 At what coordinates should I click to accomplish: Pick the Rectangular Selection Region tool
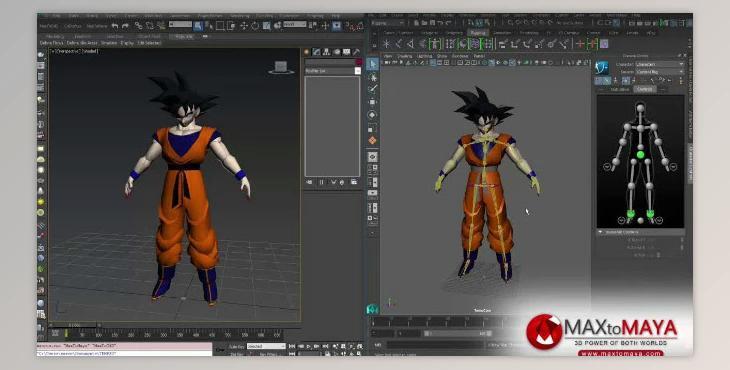tap(220, 26)
